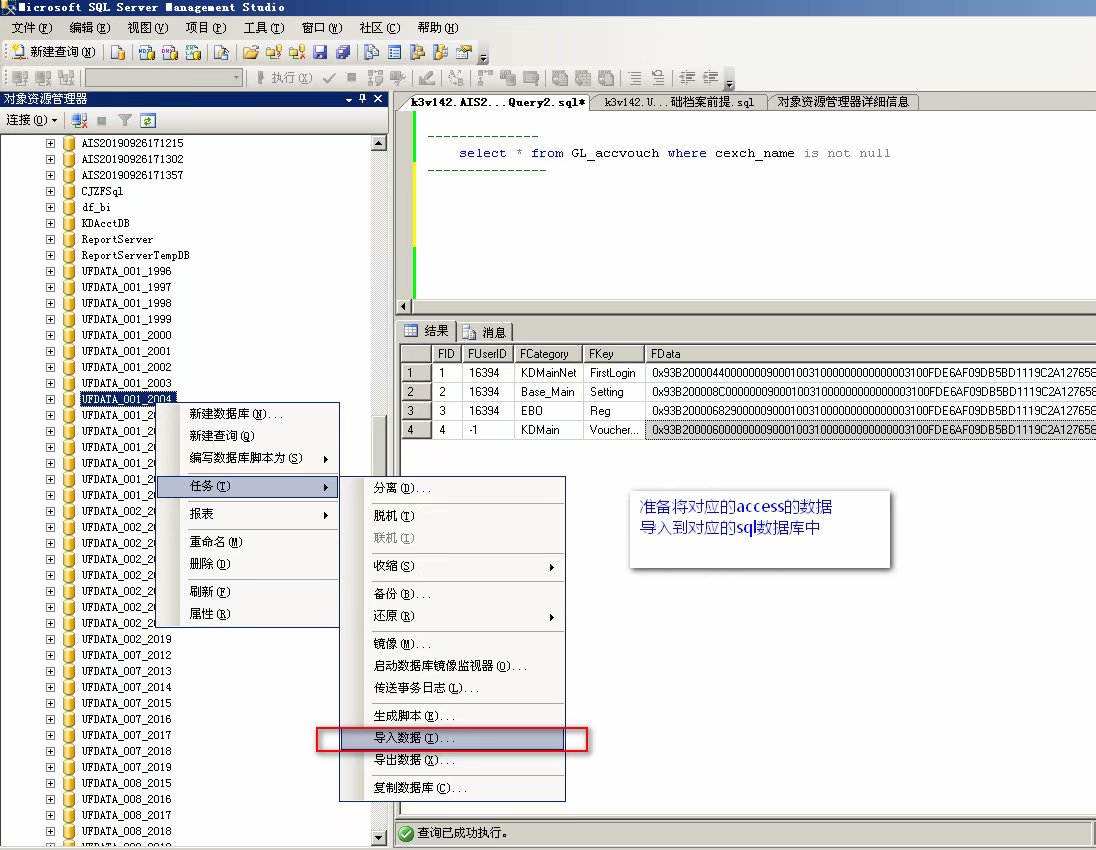Click the Disconnect icon in Object Explorer
This screenshot has width=1096, height=850.
click(x=79, y=120)
